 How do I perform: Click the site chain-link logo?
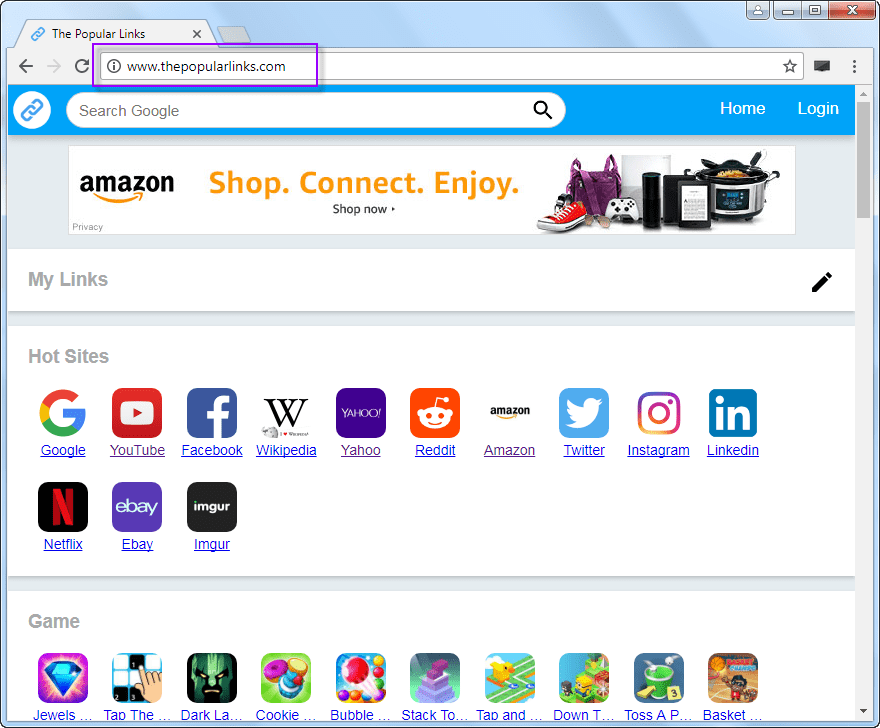click(x=32, y=110)
